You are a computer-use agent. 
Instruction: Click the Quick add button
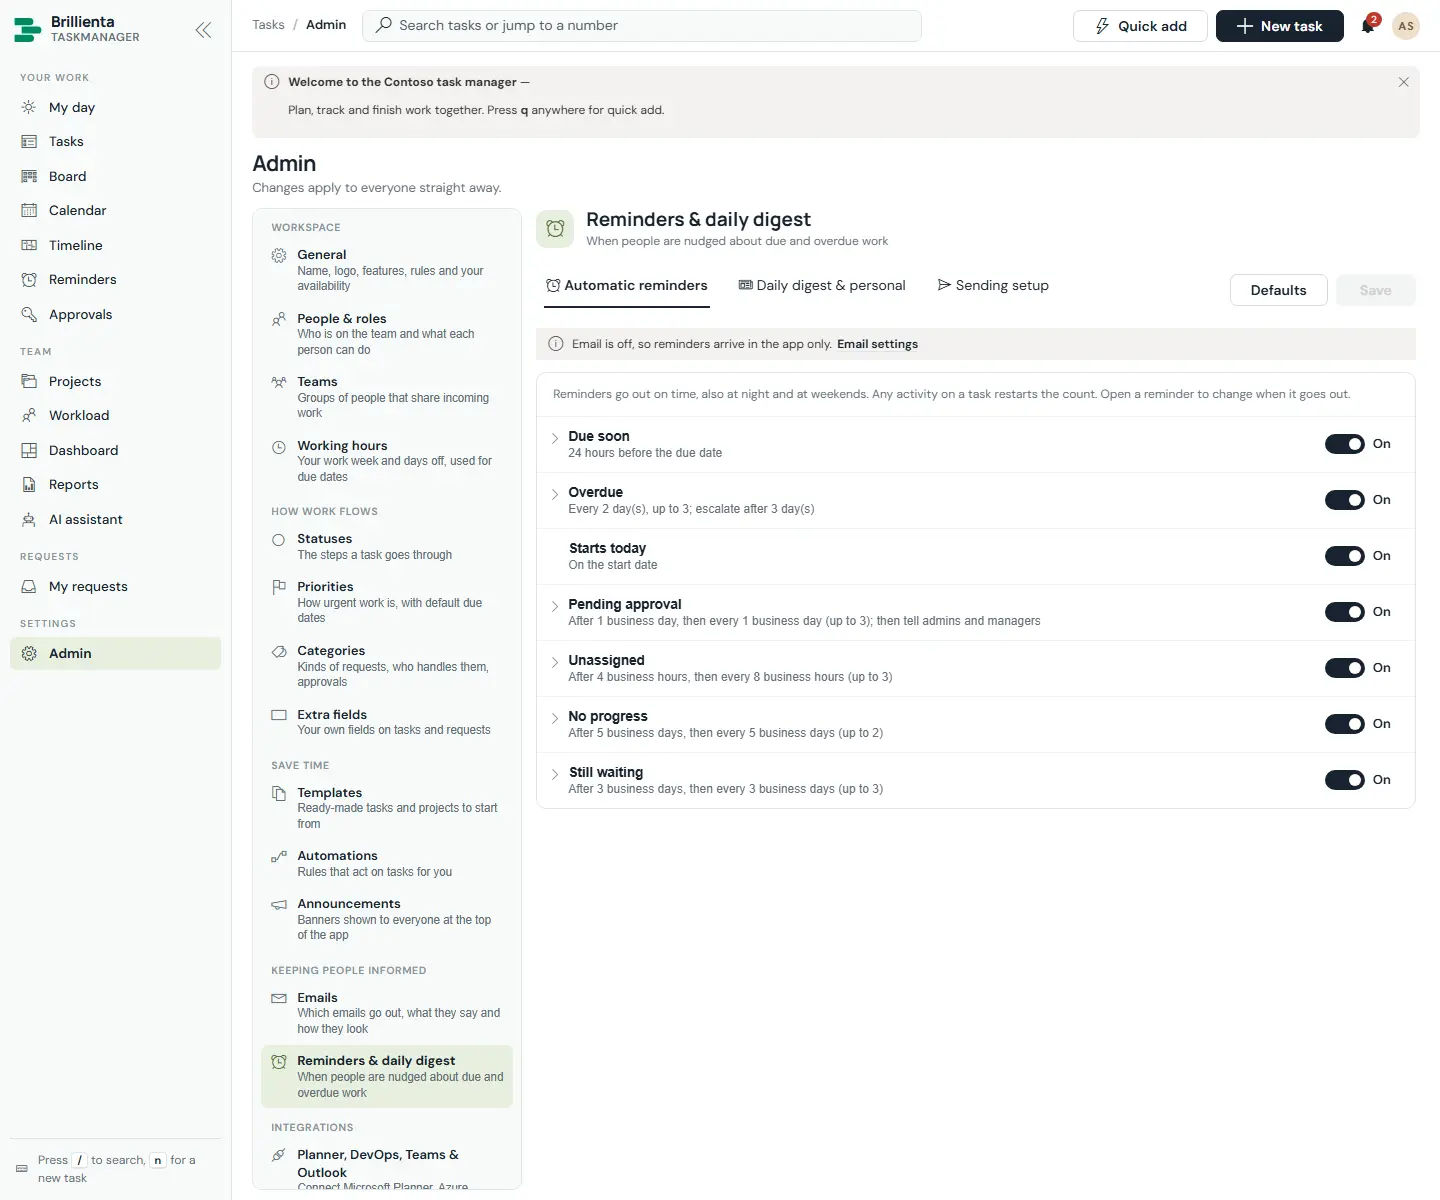click(x=1140, y=26)
